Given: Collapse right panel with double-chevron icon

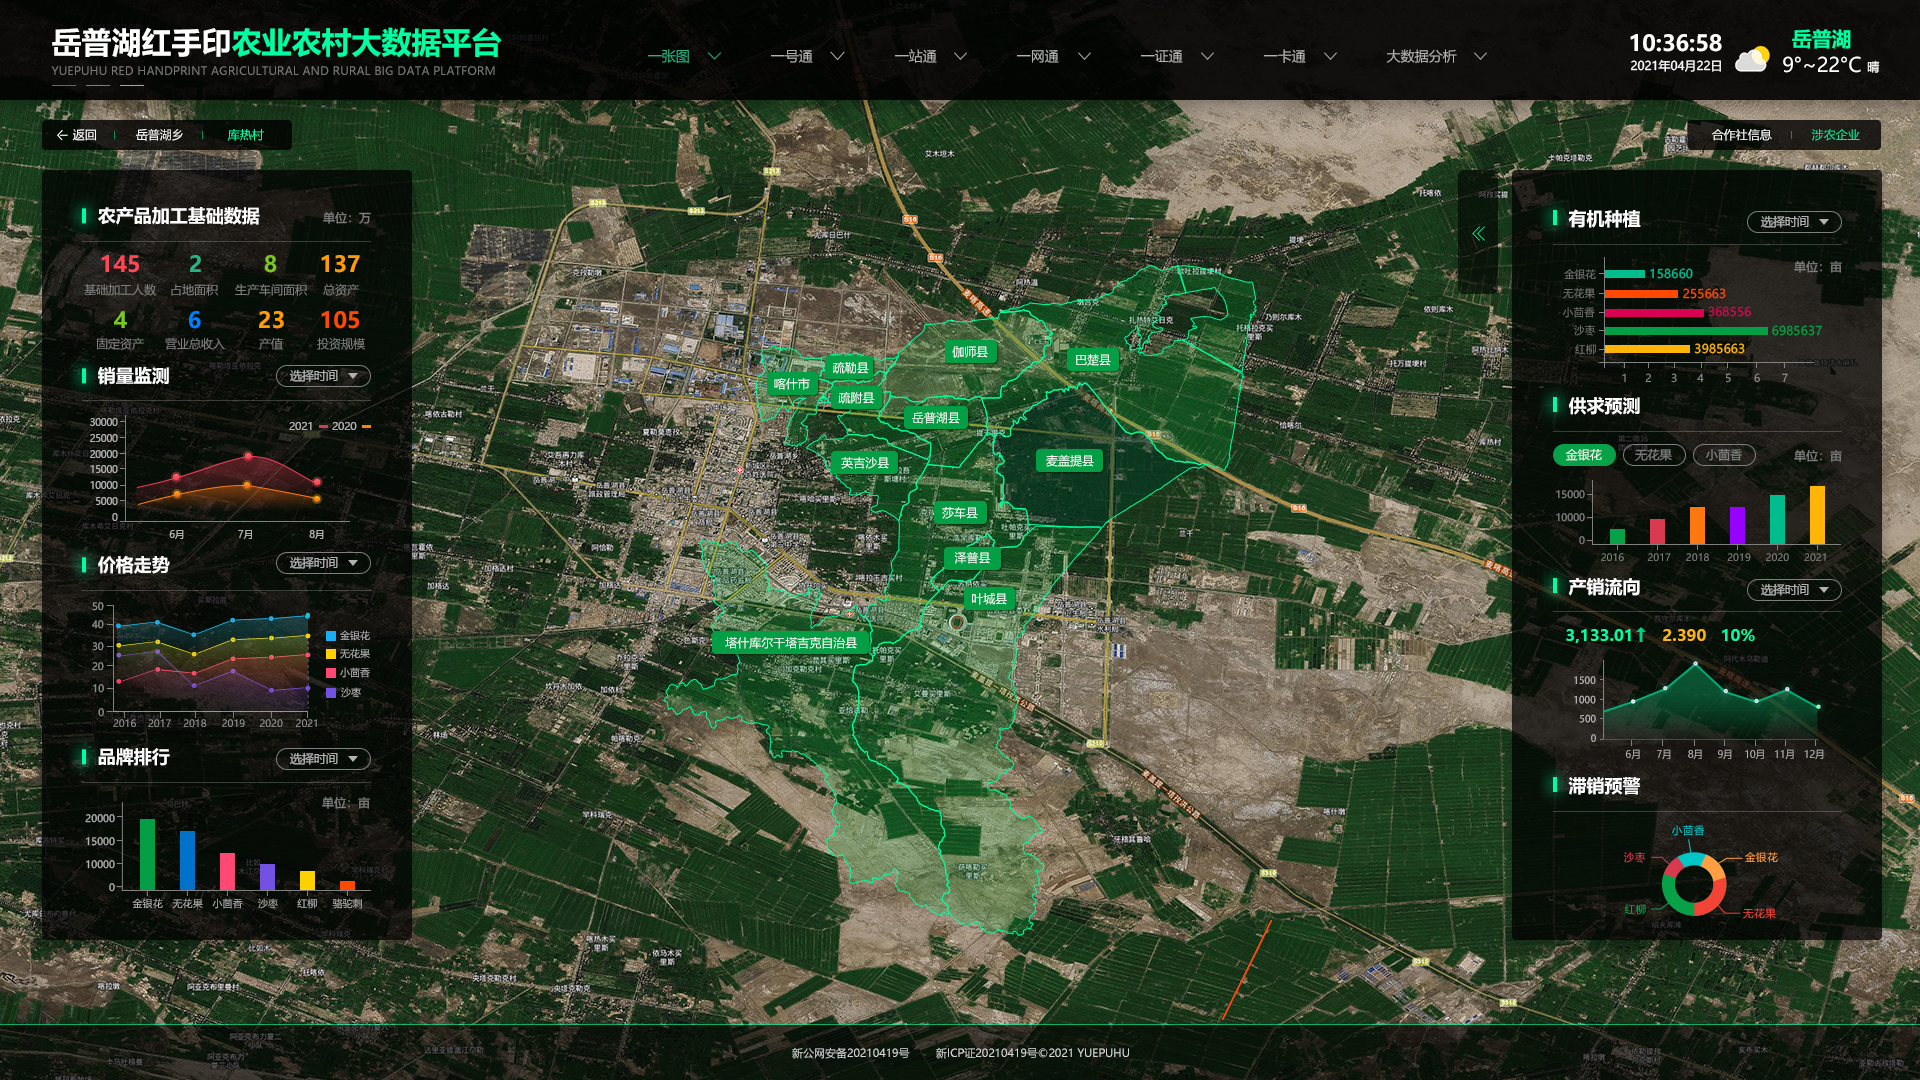Looking at the screenshot, I should (x=1478, y=234).
